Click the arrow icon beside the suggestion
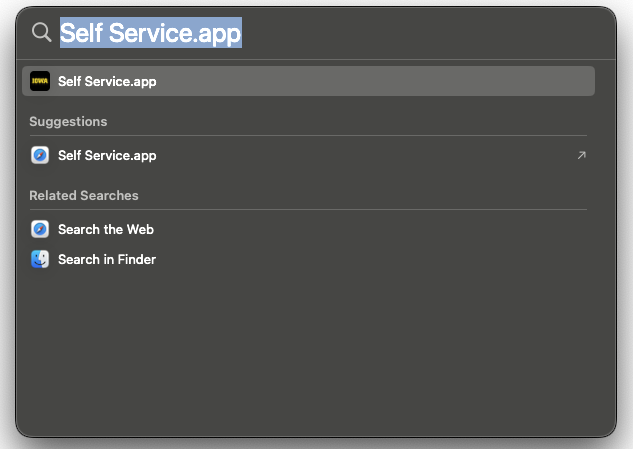Viewport: 633px width, 449px height. 581,155
